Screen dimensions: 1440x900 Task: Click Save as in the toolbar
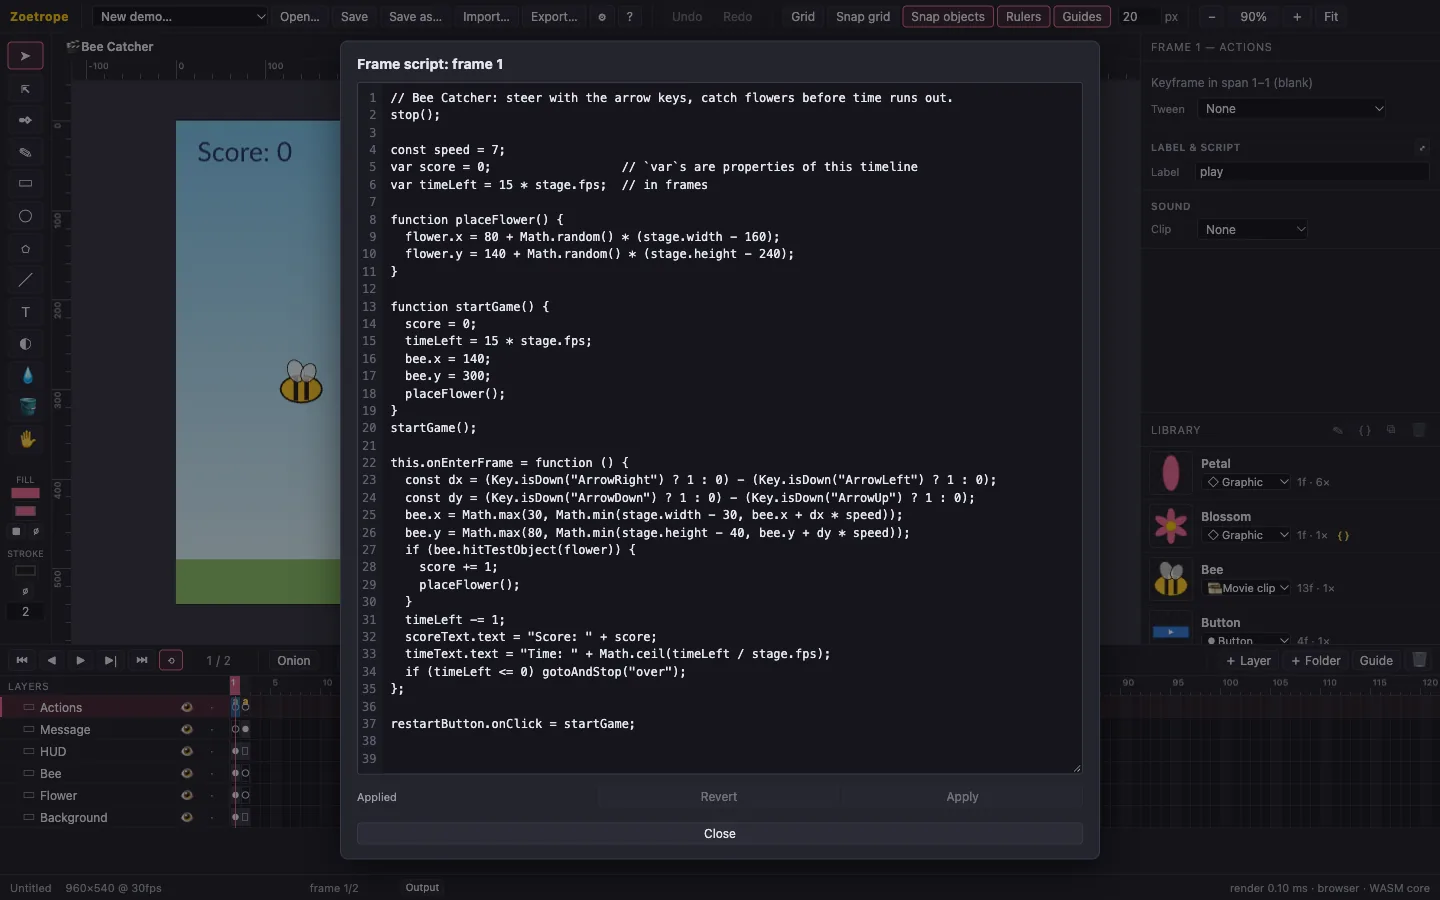coord(415,17)
